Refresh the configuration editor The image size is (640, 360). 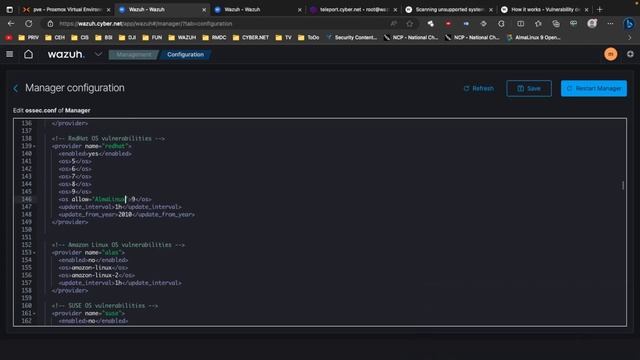click(478, 89)
